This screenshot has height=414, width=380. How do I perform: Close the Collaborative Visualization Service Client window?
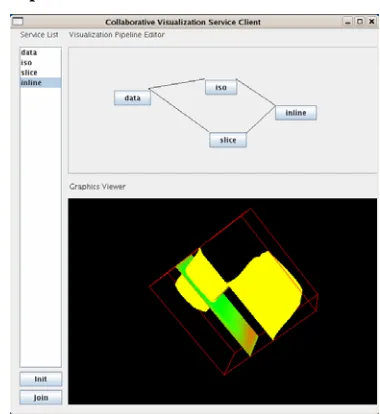point(372,22)
